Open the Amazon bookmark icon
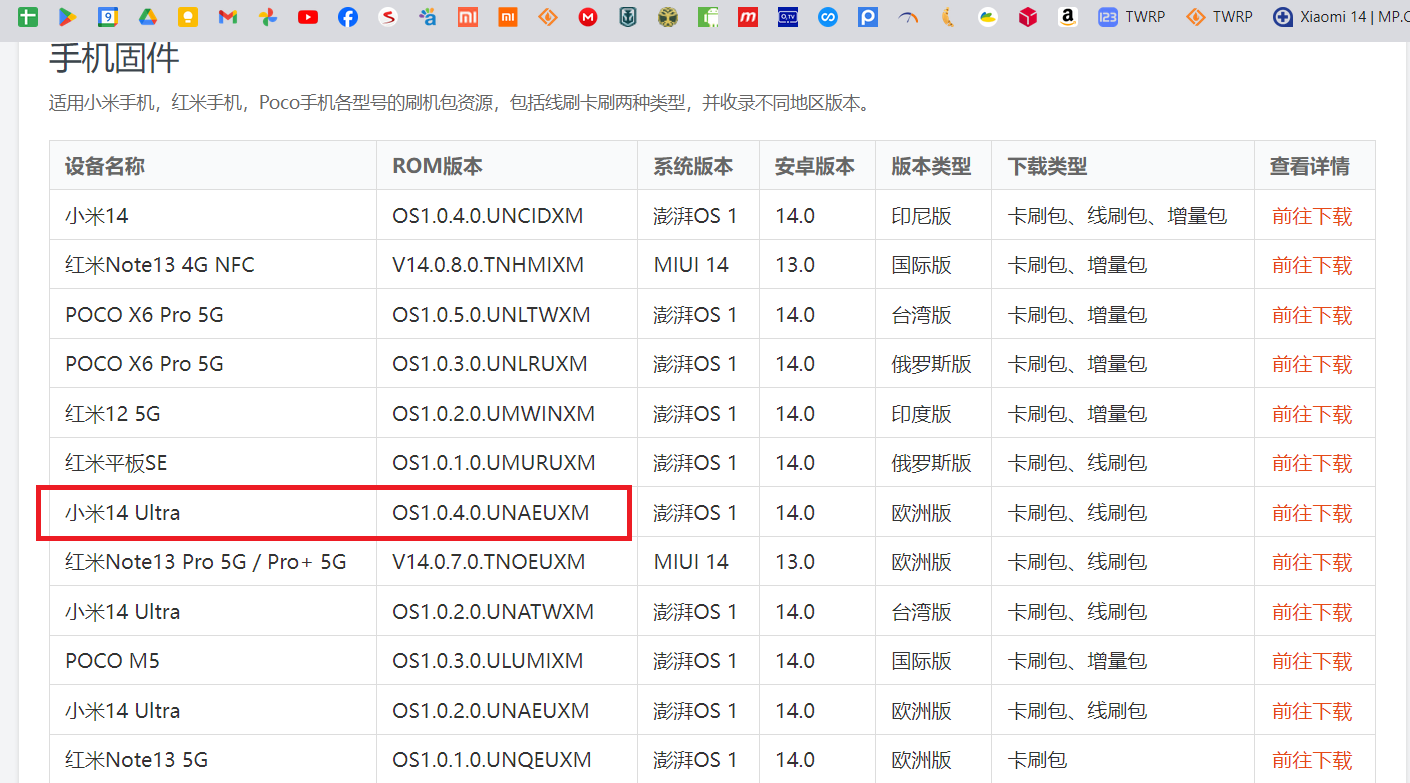Viewport: 1410px width, 783px height. [1068, 17]
